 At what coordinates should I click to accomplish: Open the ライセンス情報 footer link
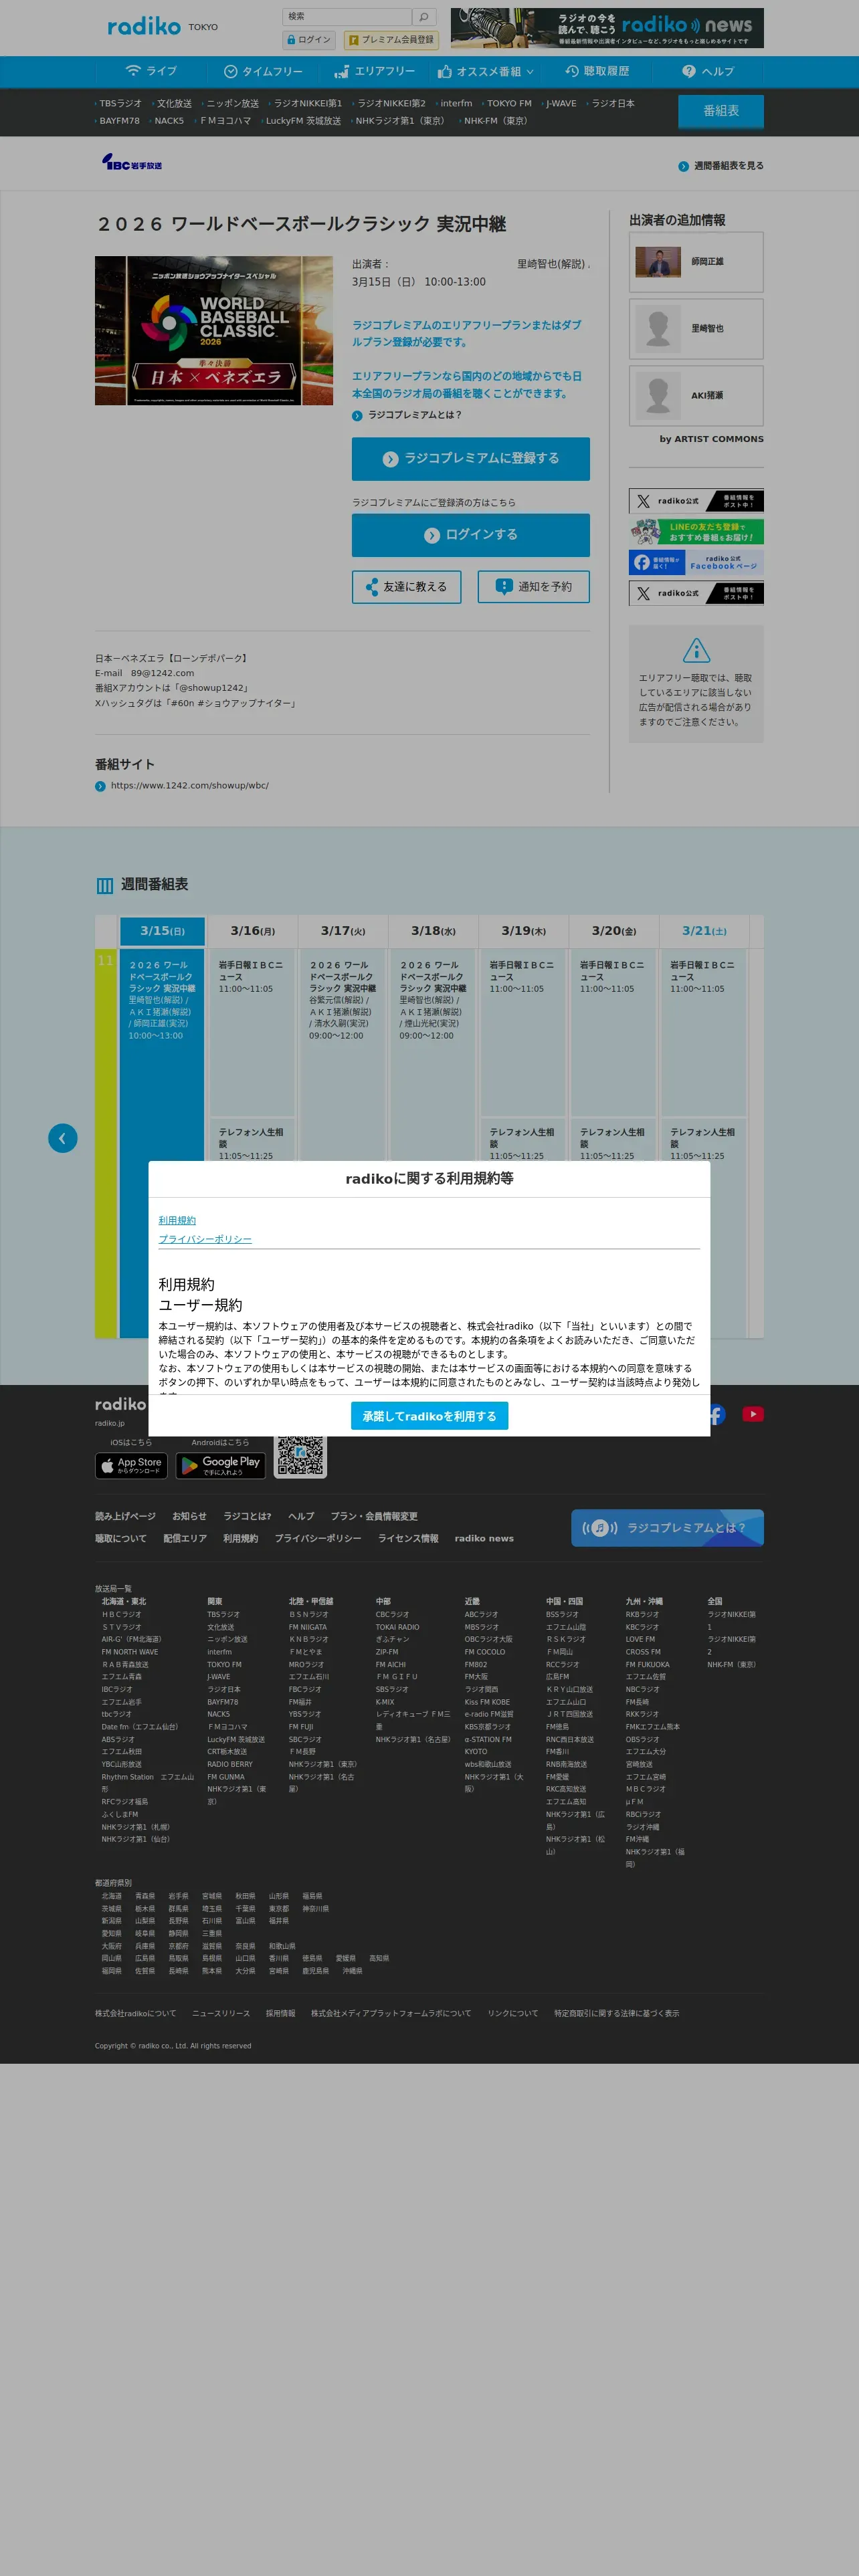click(x=408, y=1539)
